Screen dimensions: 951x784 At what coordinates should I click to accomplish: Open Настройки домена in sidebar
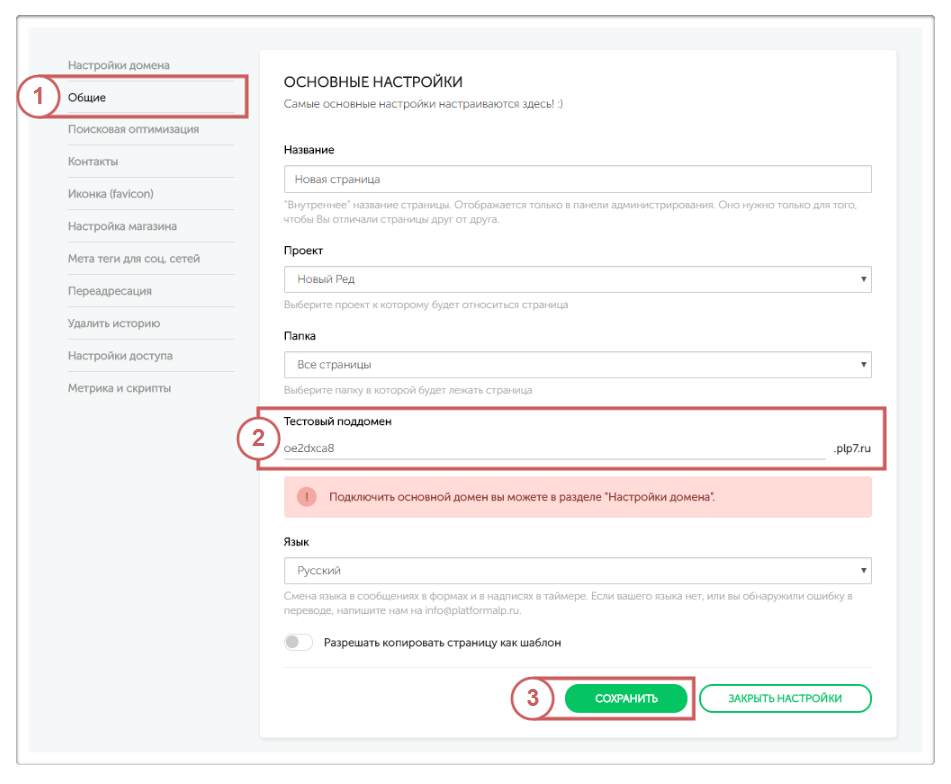[119, 66]
